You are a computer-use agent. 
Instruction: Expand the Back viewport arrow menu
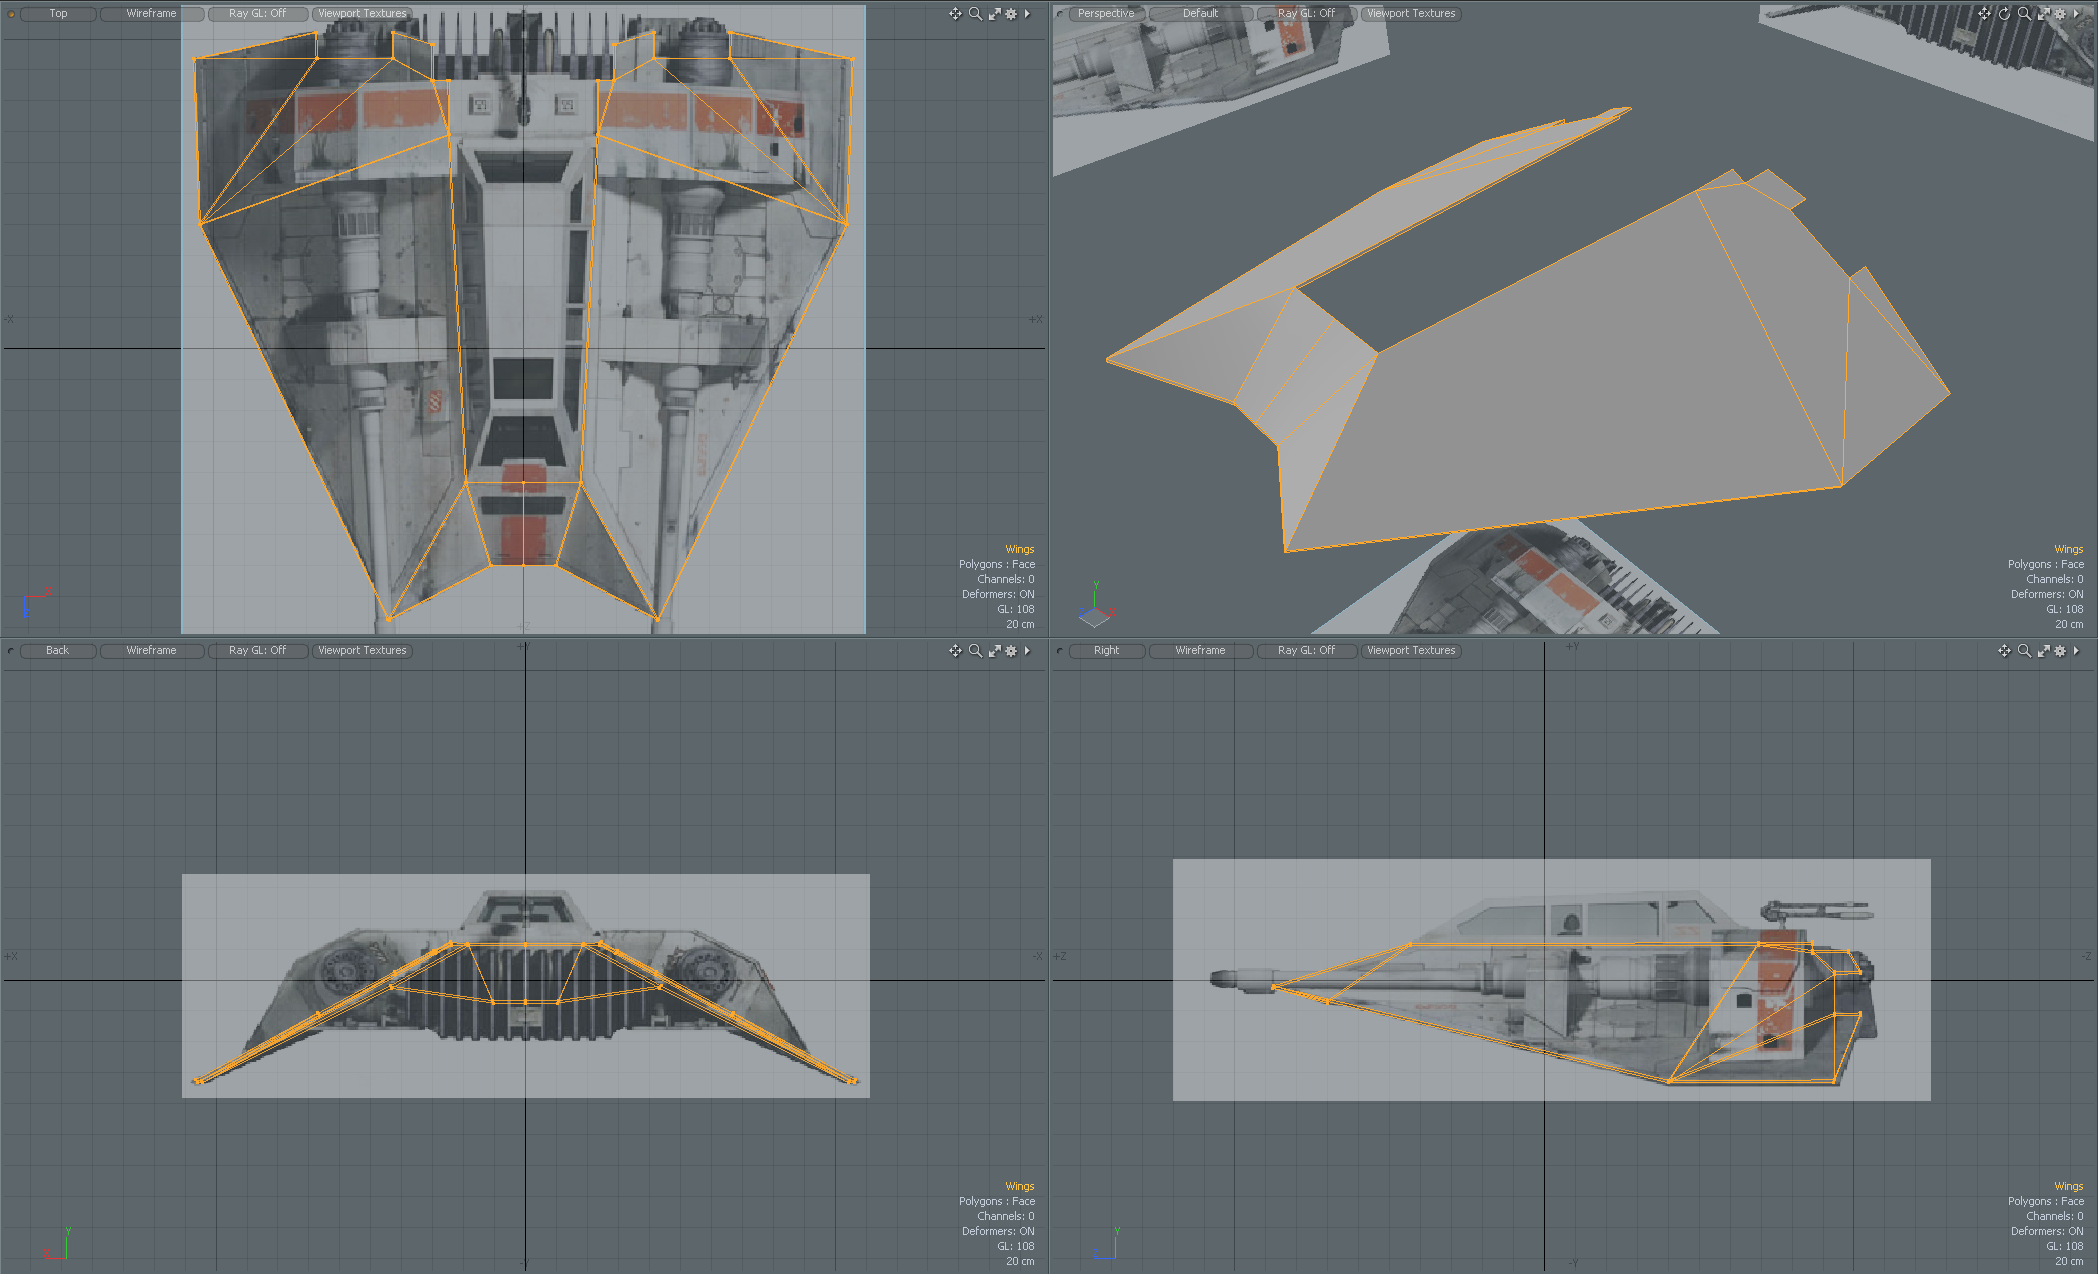1027,650
